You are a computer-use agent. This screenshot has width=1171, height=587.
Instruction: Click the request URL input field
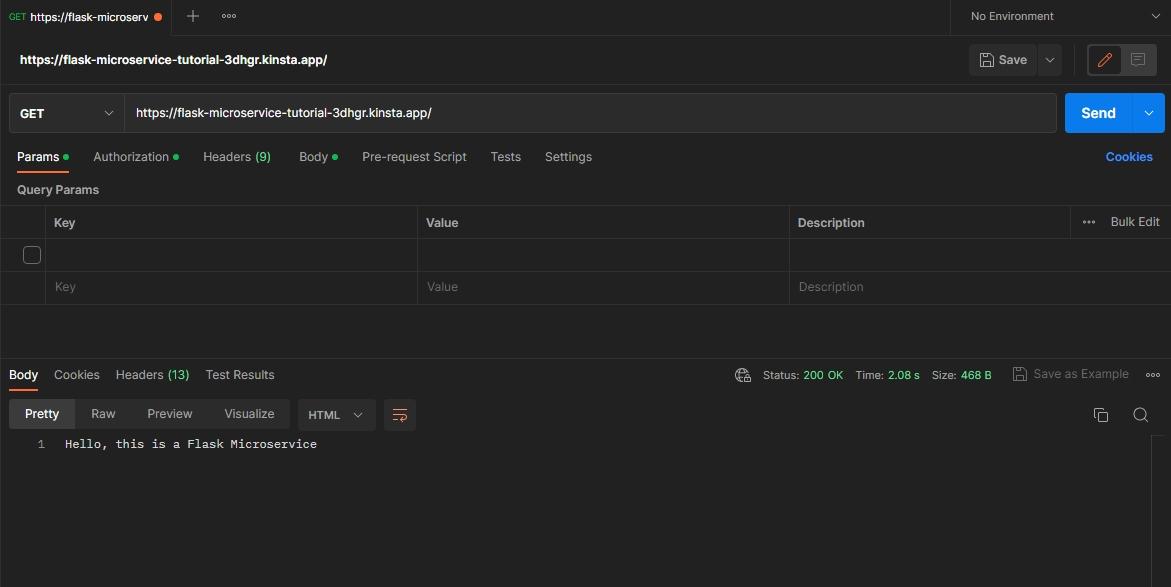click(590, 113)
